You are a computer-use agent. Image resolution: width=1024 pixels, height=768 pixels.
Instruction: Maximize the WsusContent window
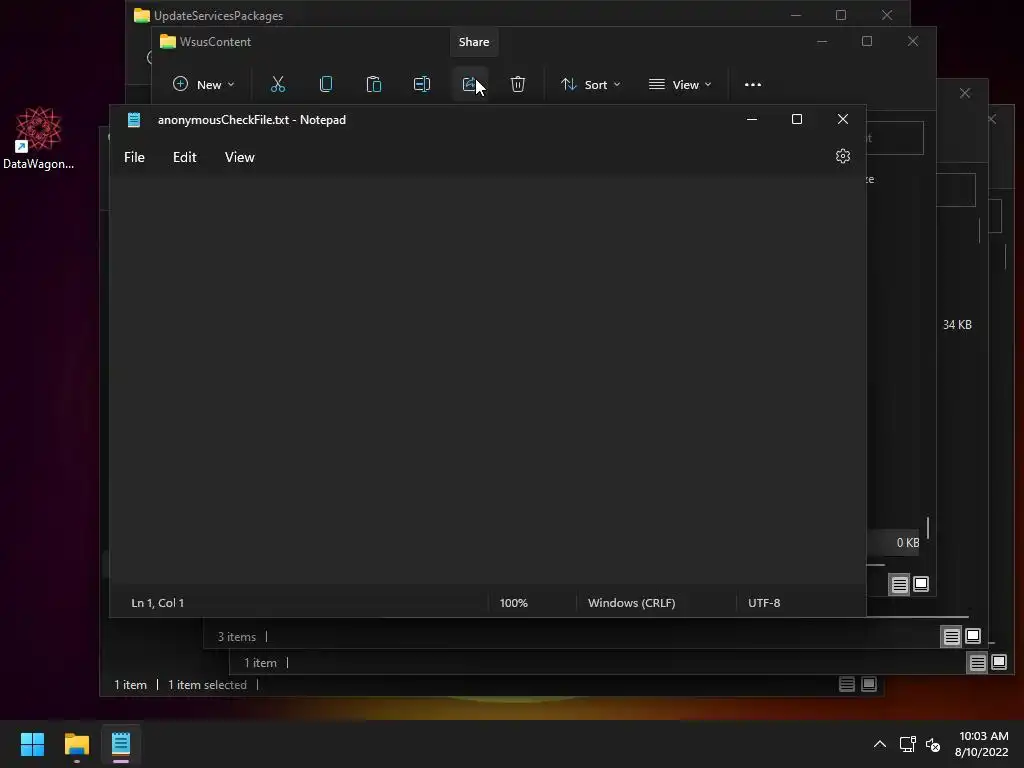867,41
